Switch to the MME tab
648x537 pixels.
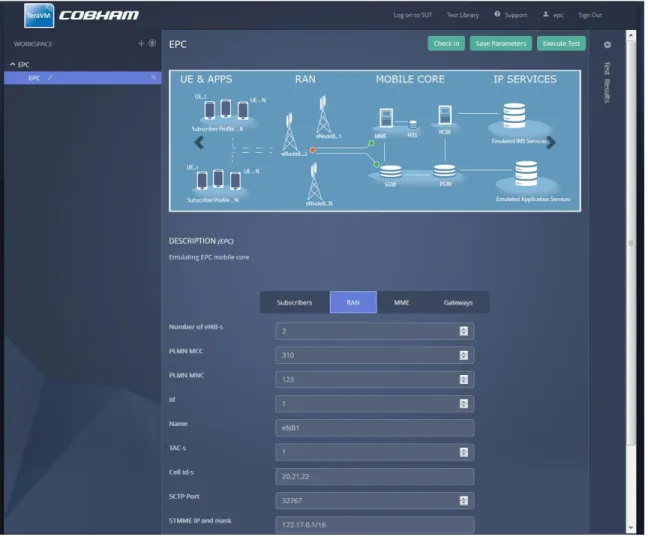401,303
